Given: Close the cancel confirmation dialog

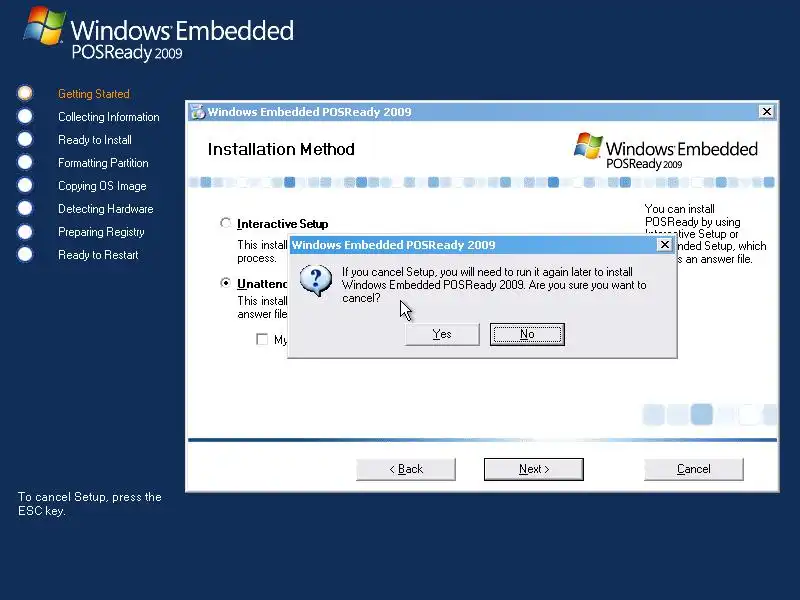Looking at the screenshot, I should 664,245.
